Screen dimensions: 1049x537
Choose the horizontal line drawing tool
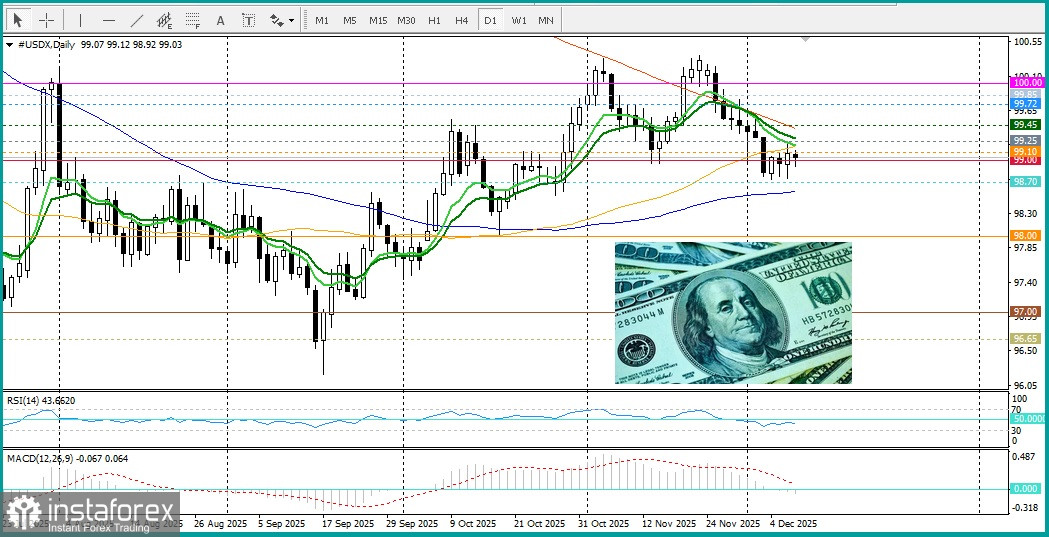click(x=109, y=21)
